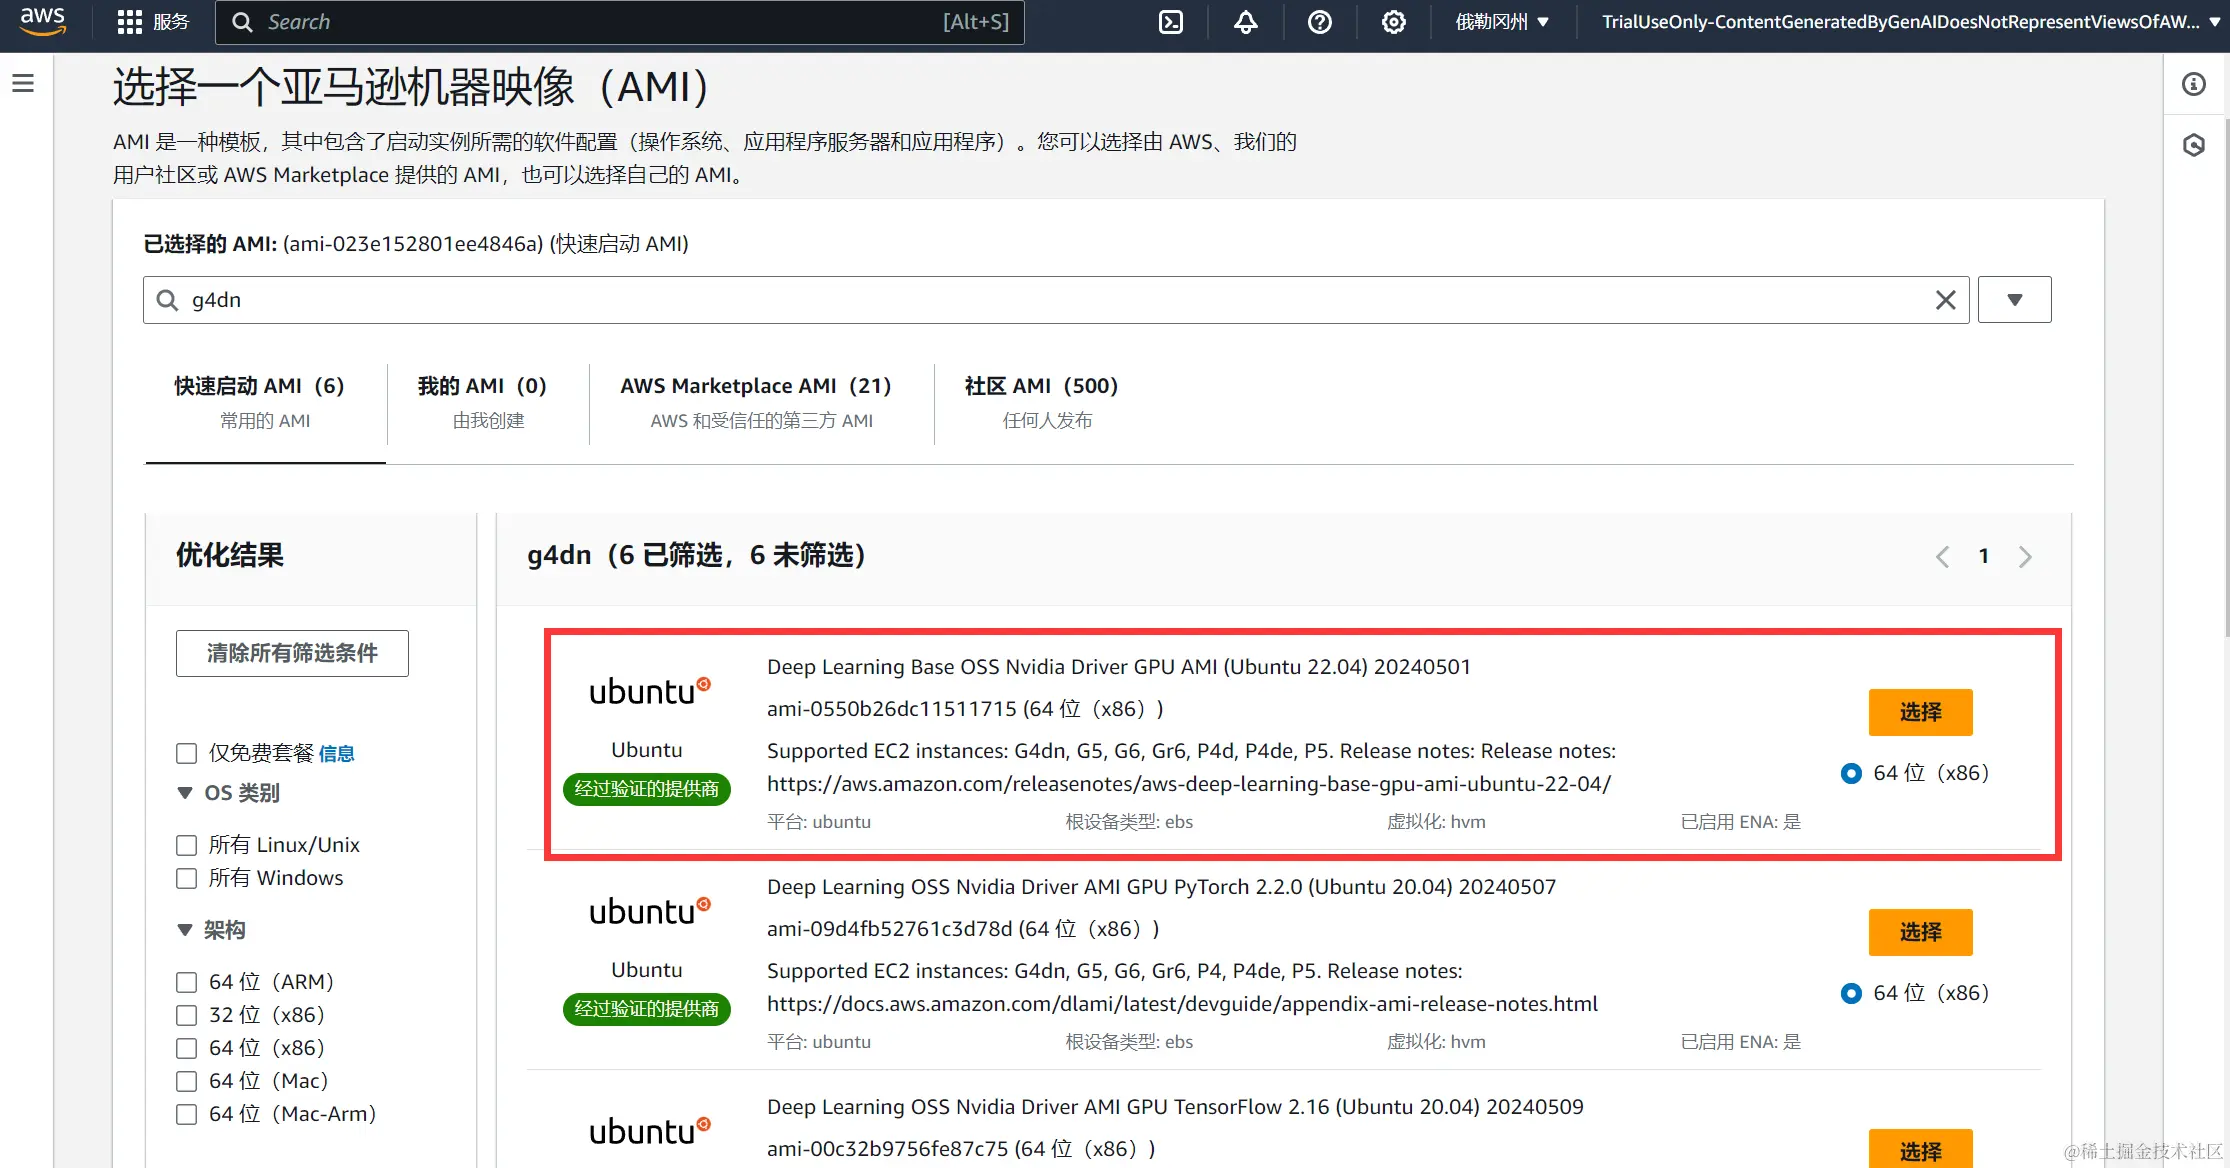2230x1168 pixels.
Task: Check 所有 Windows filter
Action: 187,878
